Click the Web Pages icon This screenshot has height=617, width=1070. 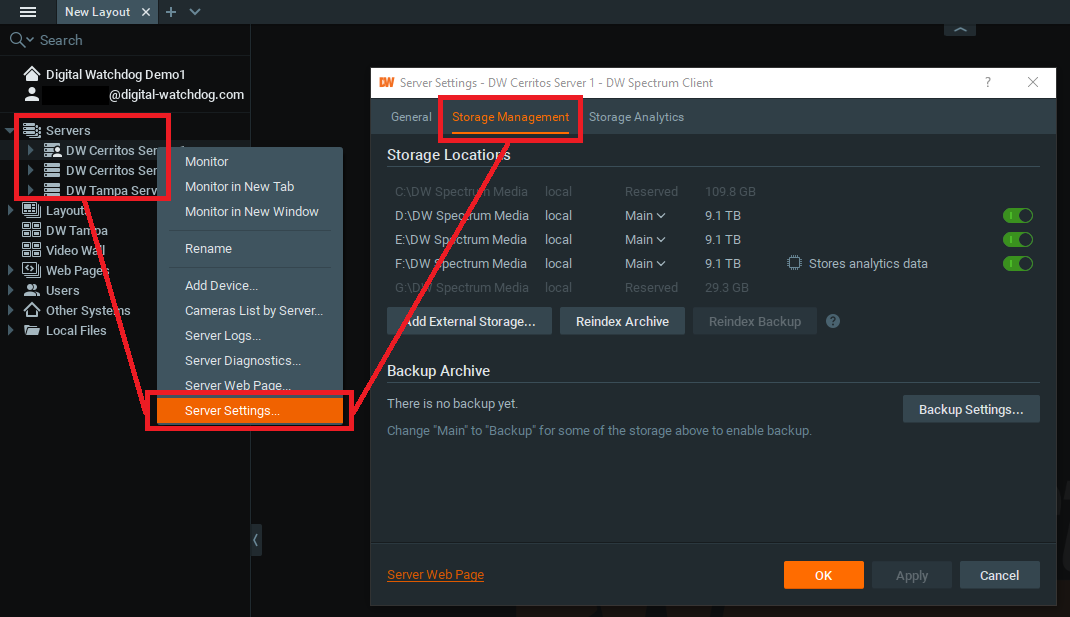pos(31,270)
